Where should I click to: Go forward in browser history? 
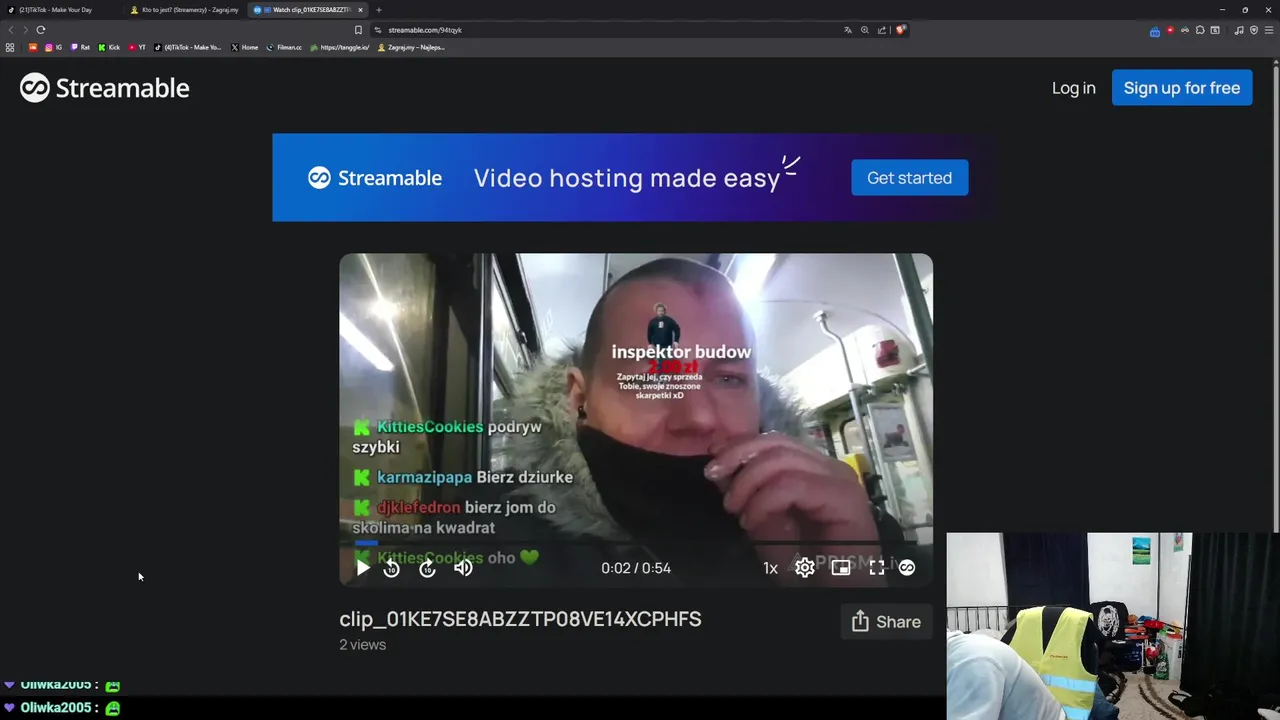[25, 30]
